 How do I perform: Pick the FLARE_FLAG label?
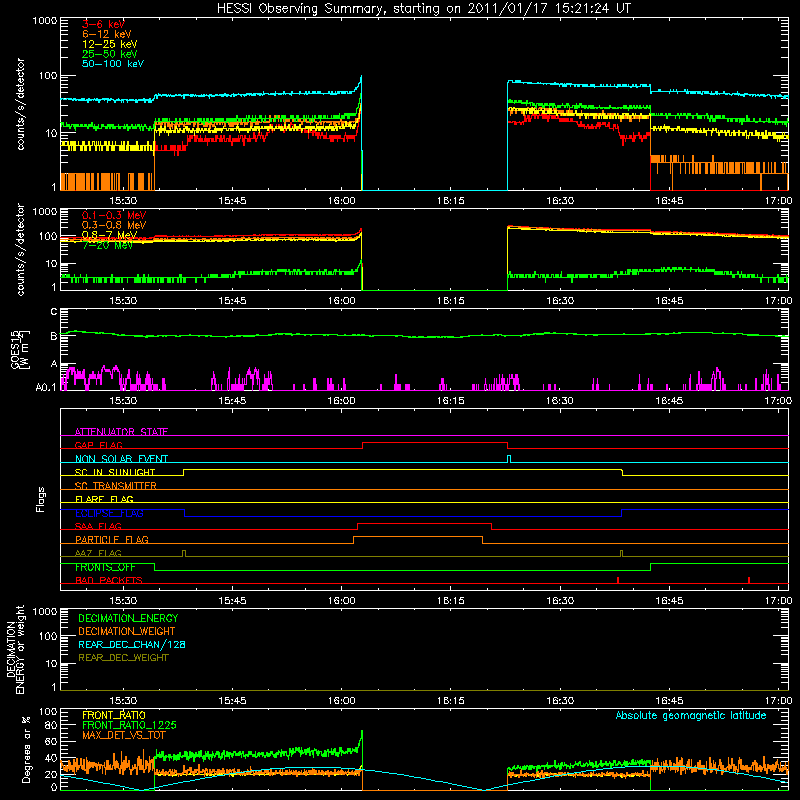pos(104,499)
